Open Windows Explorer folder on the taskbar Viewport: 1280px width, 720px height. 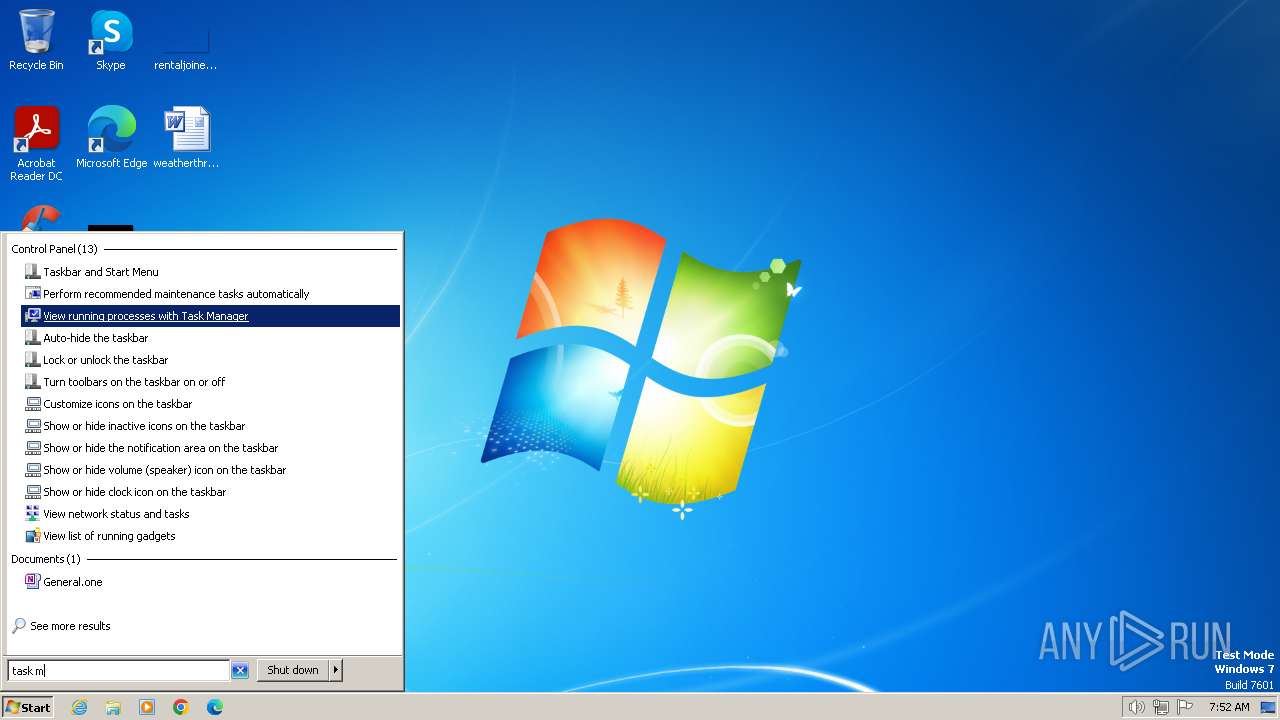[x=113, y=707]
